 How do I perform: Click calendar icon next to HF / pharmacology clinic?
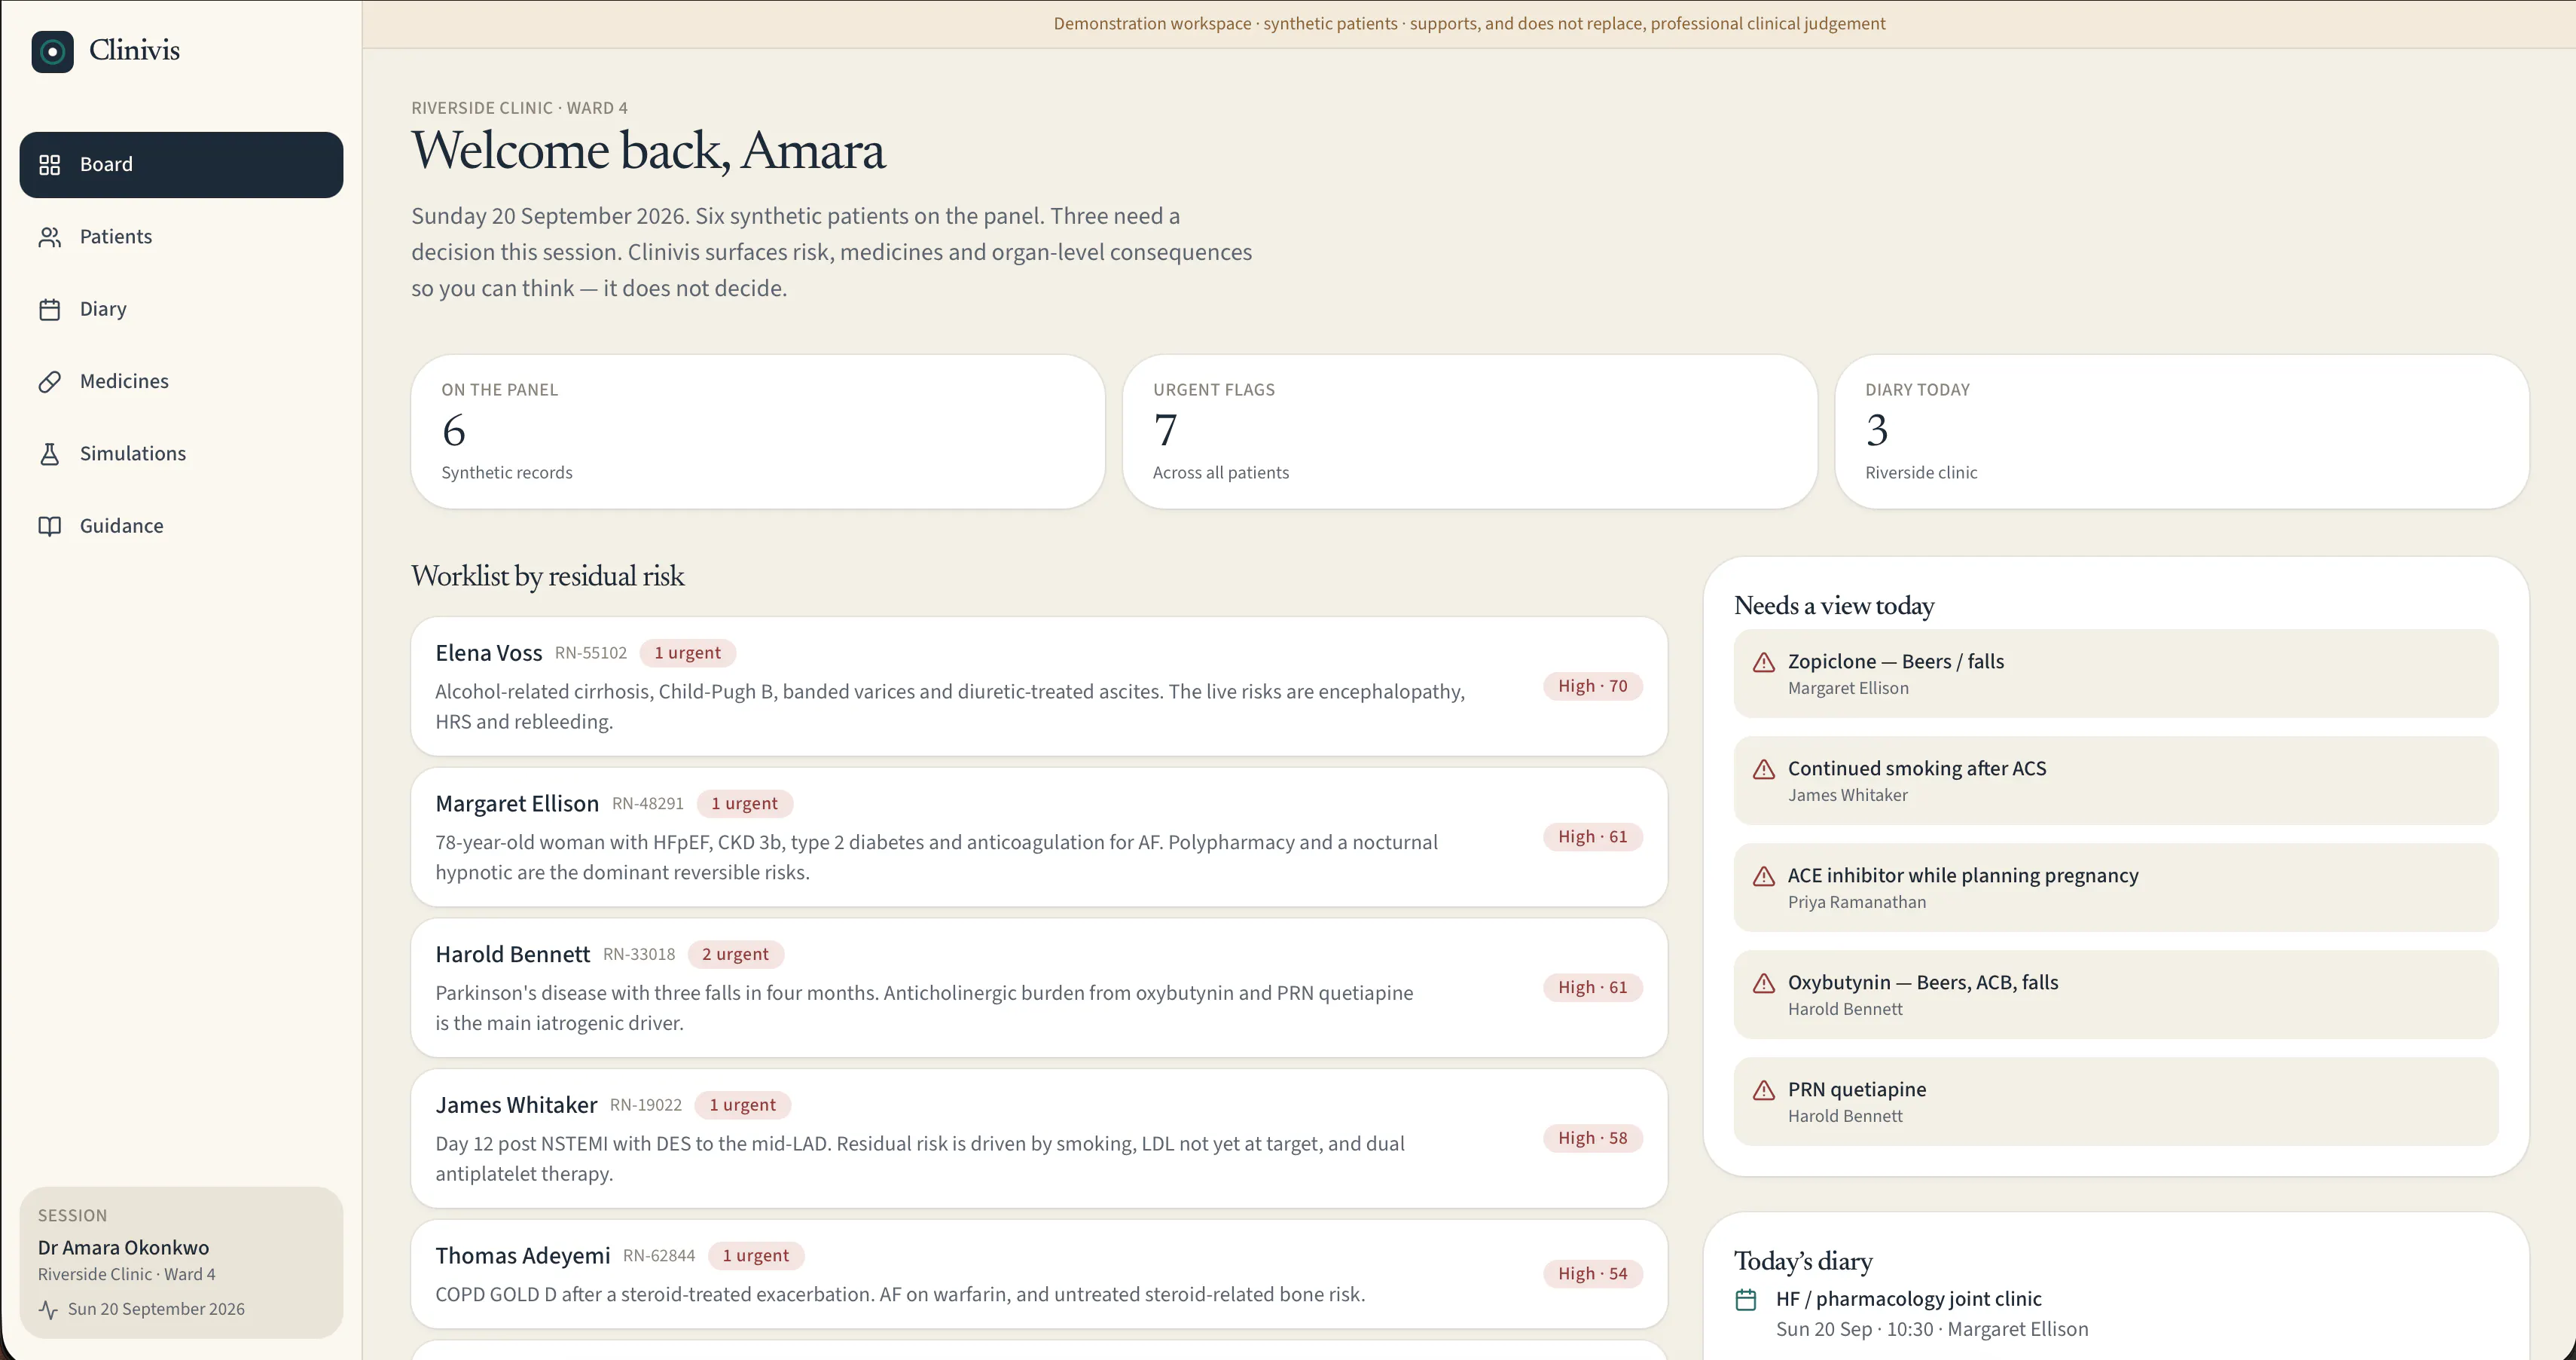[1746, 1300]
